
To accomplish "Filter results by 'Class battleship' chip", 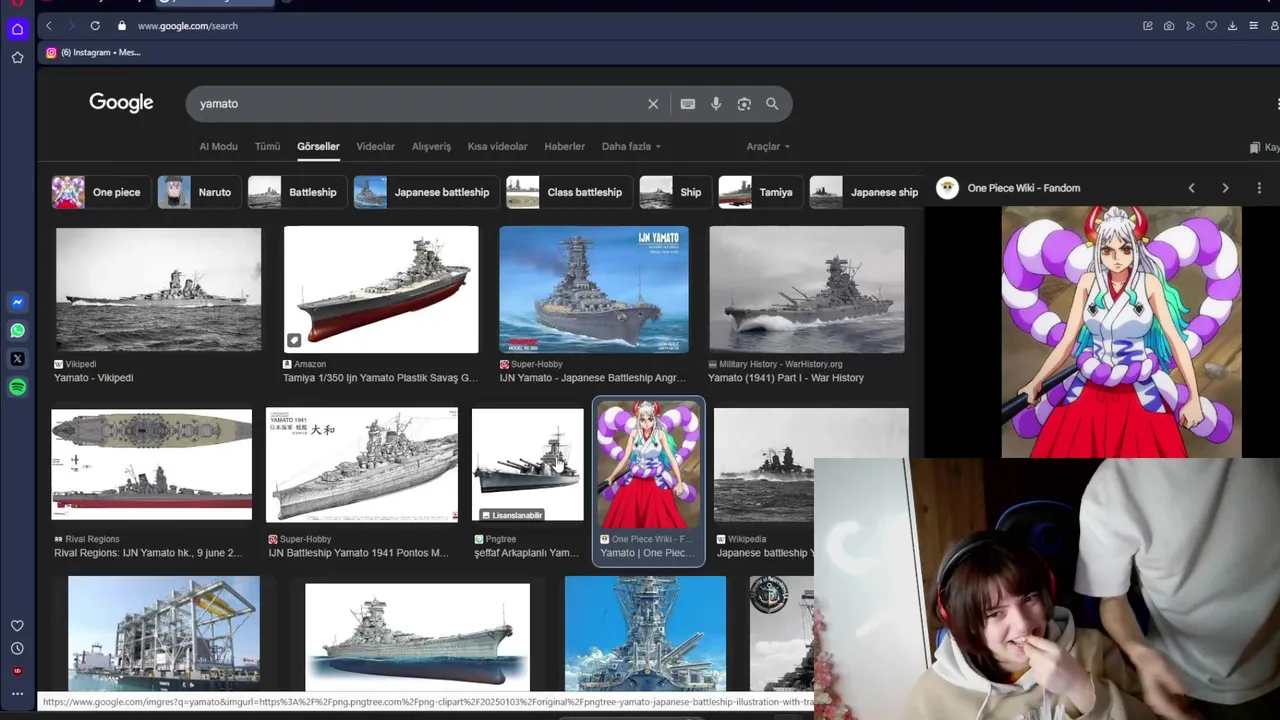I will pyautogui.click(x=567, y=192).
